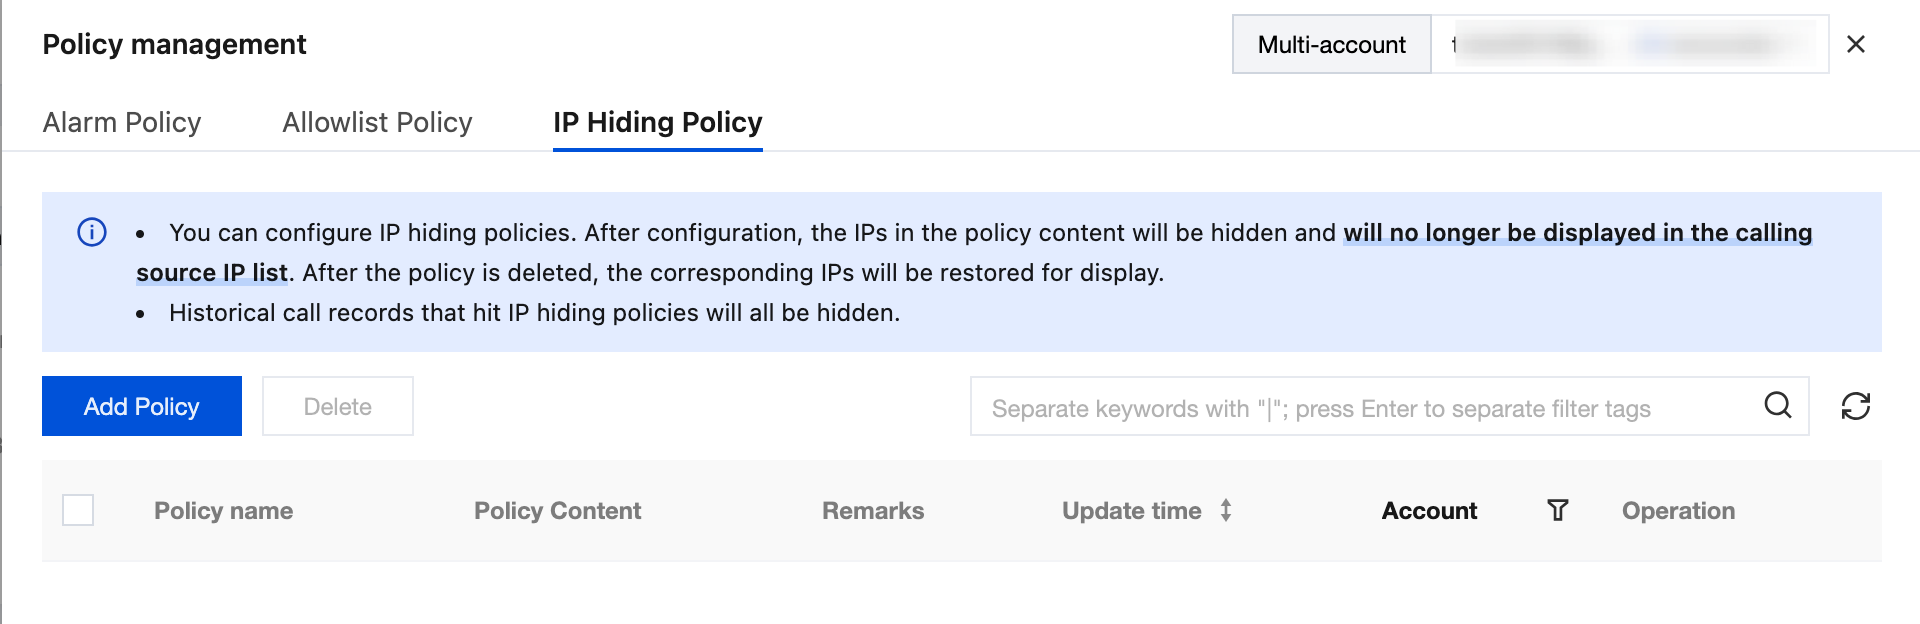The height and width of the screenshot is (624, 1920).
Task: Click the Add Policy button
Action: pos(142,406)
